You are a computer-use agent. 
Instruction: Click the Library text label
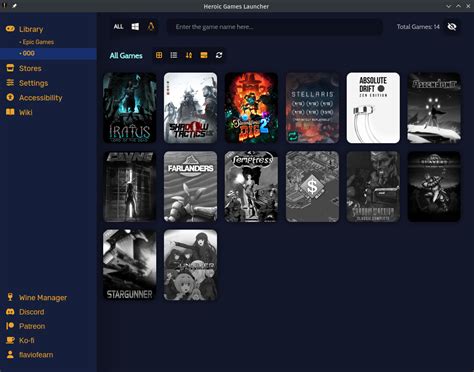pyautogui.click(x=31, y=29)
